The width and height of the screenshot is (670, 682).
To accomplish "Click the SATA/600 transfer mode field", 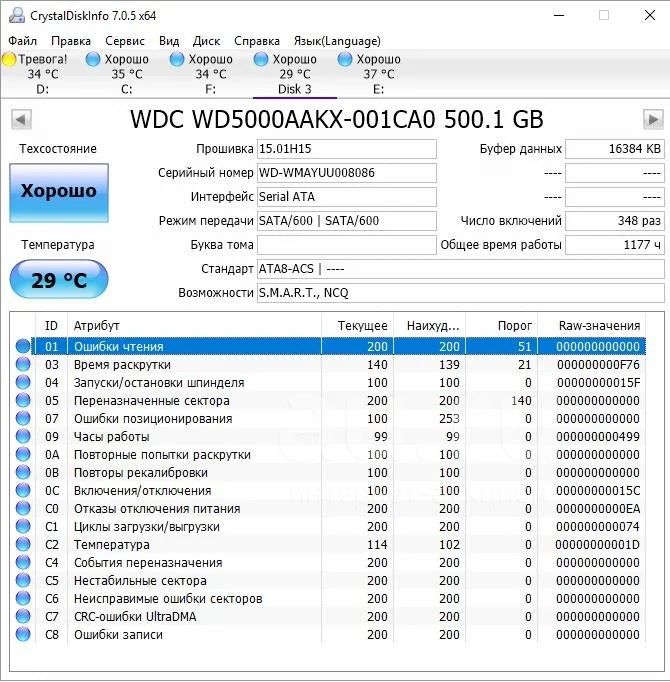I will tap(347, 221).
